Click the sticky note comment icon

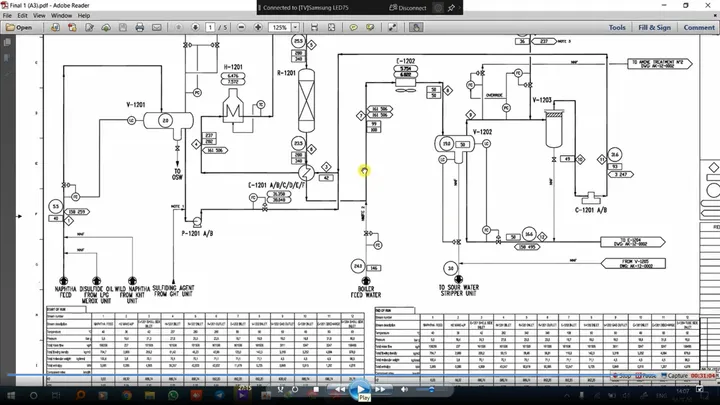[353, 28]
